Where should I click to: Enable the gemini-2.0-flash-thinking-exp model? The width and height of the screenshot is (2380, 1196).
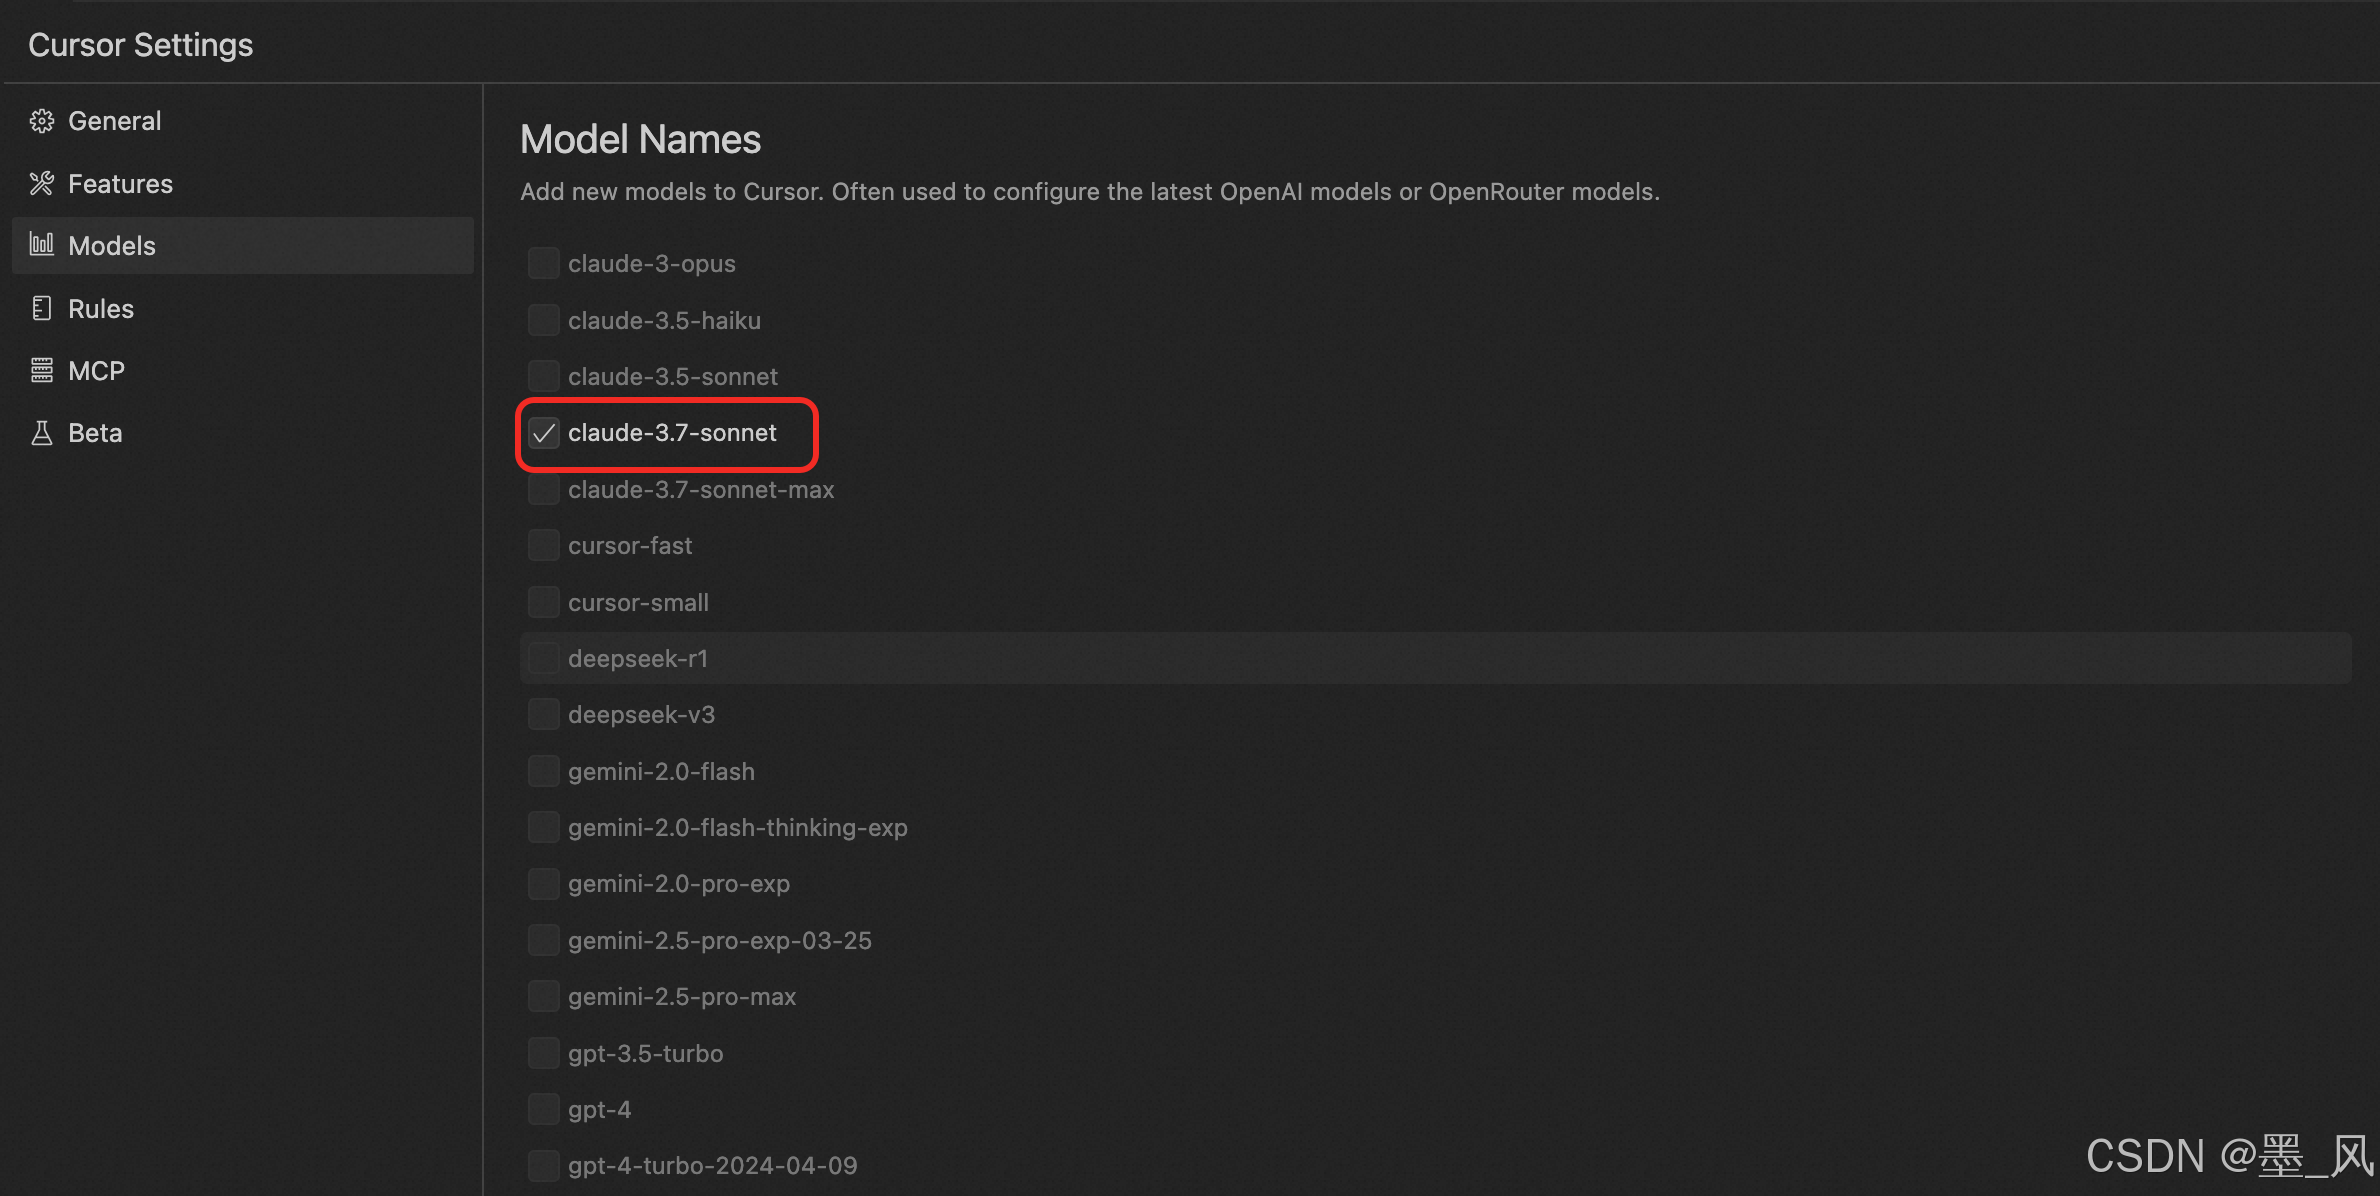pyautogui.click(x=544, y=828)
